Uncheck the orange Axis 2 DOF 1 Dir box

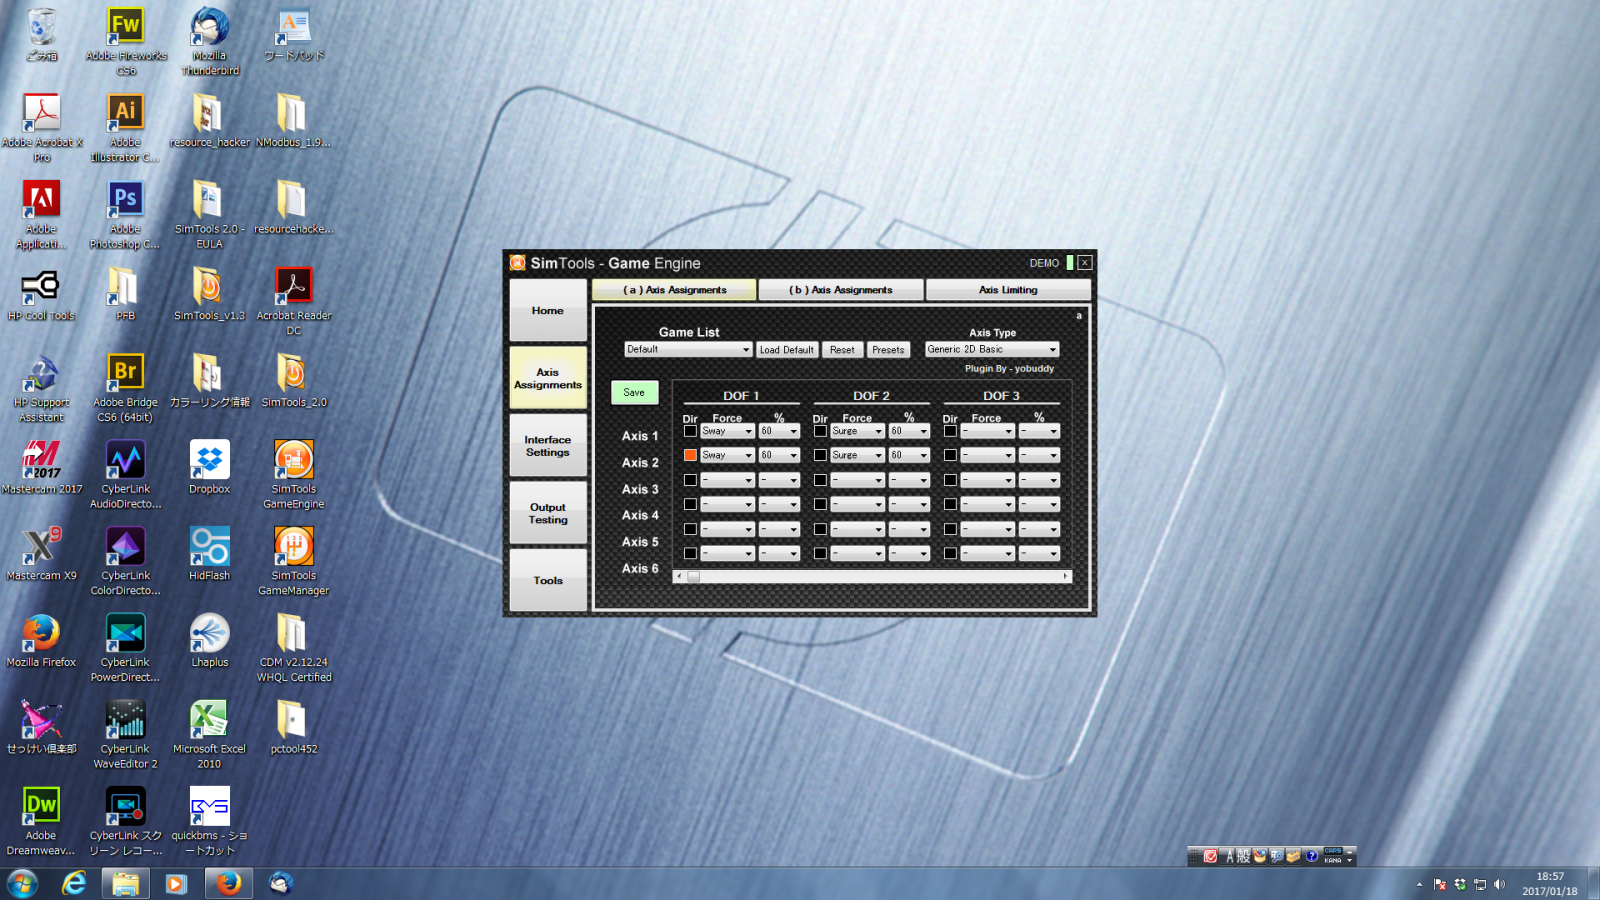pyautogui.click(x=690, y=455)
